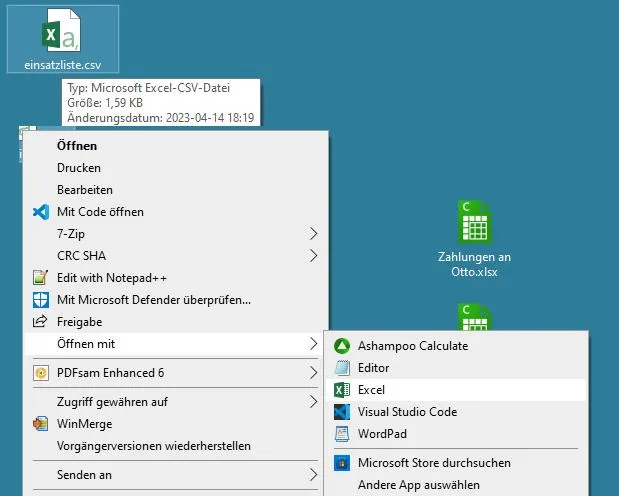Open with WordPad
This screenshot has width=619, height=496.
tap(456, 434)
